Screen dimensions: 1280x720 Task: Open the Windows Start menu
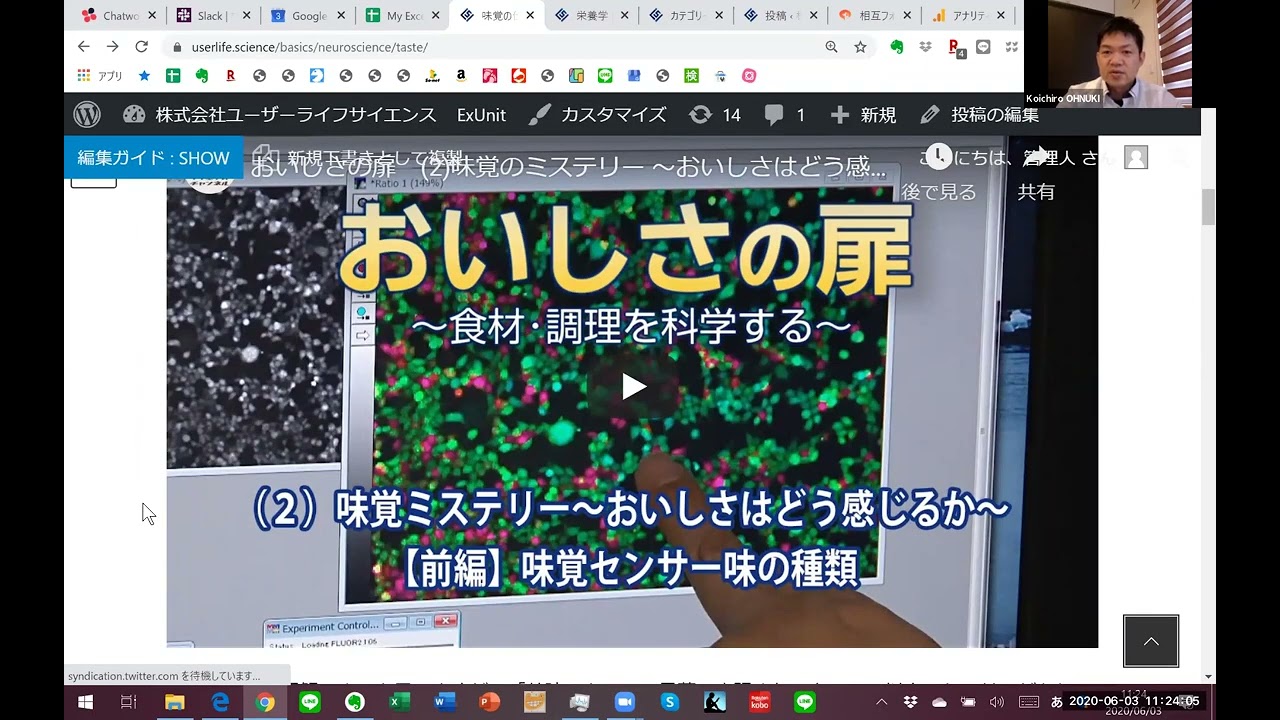(x=85, y=702)
